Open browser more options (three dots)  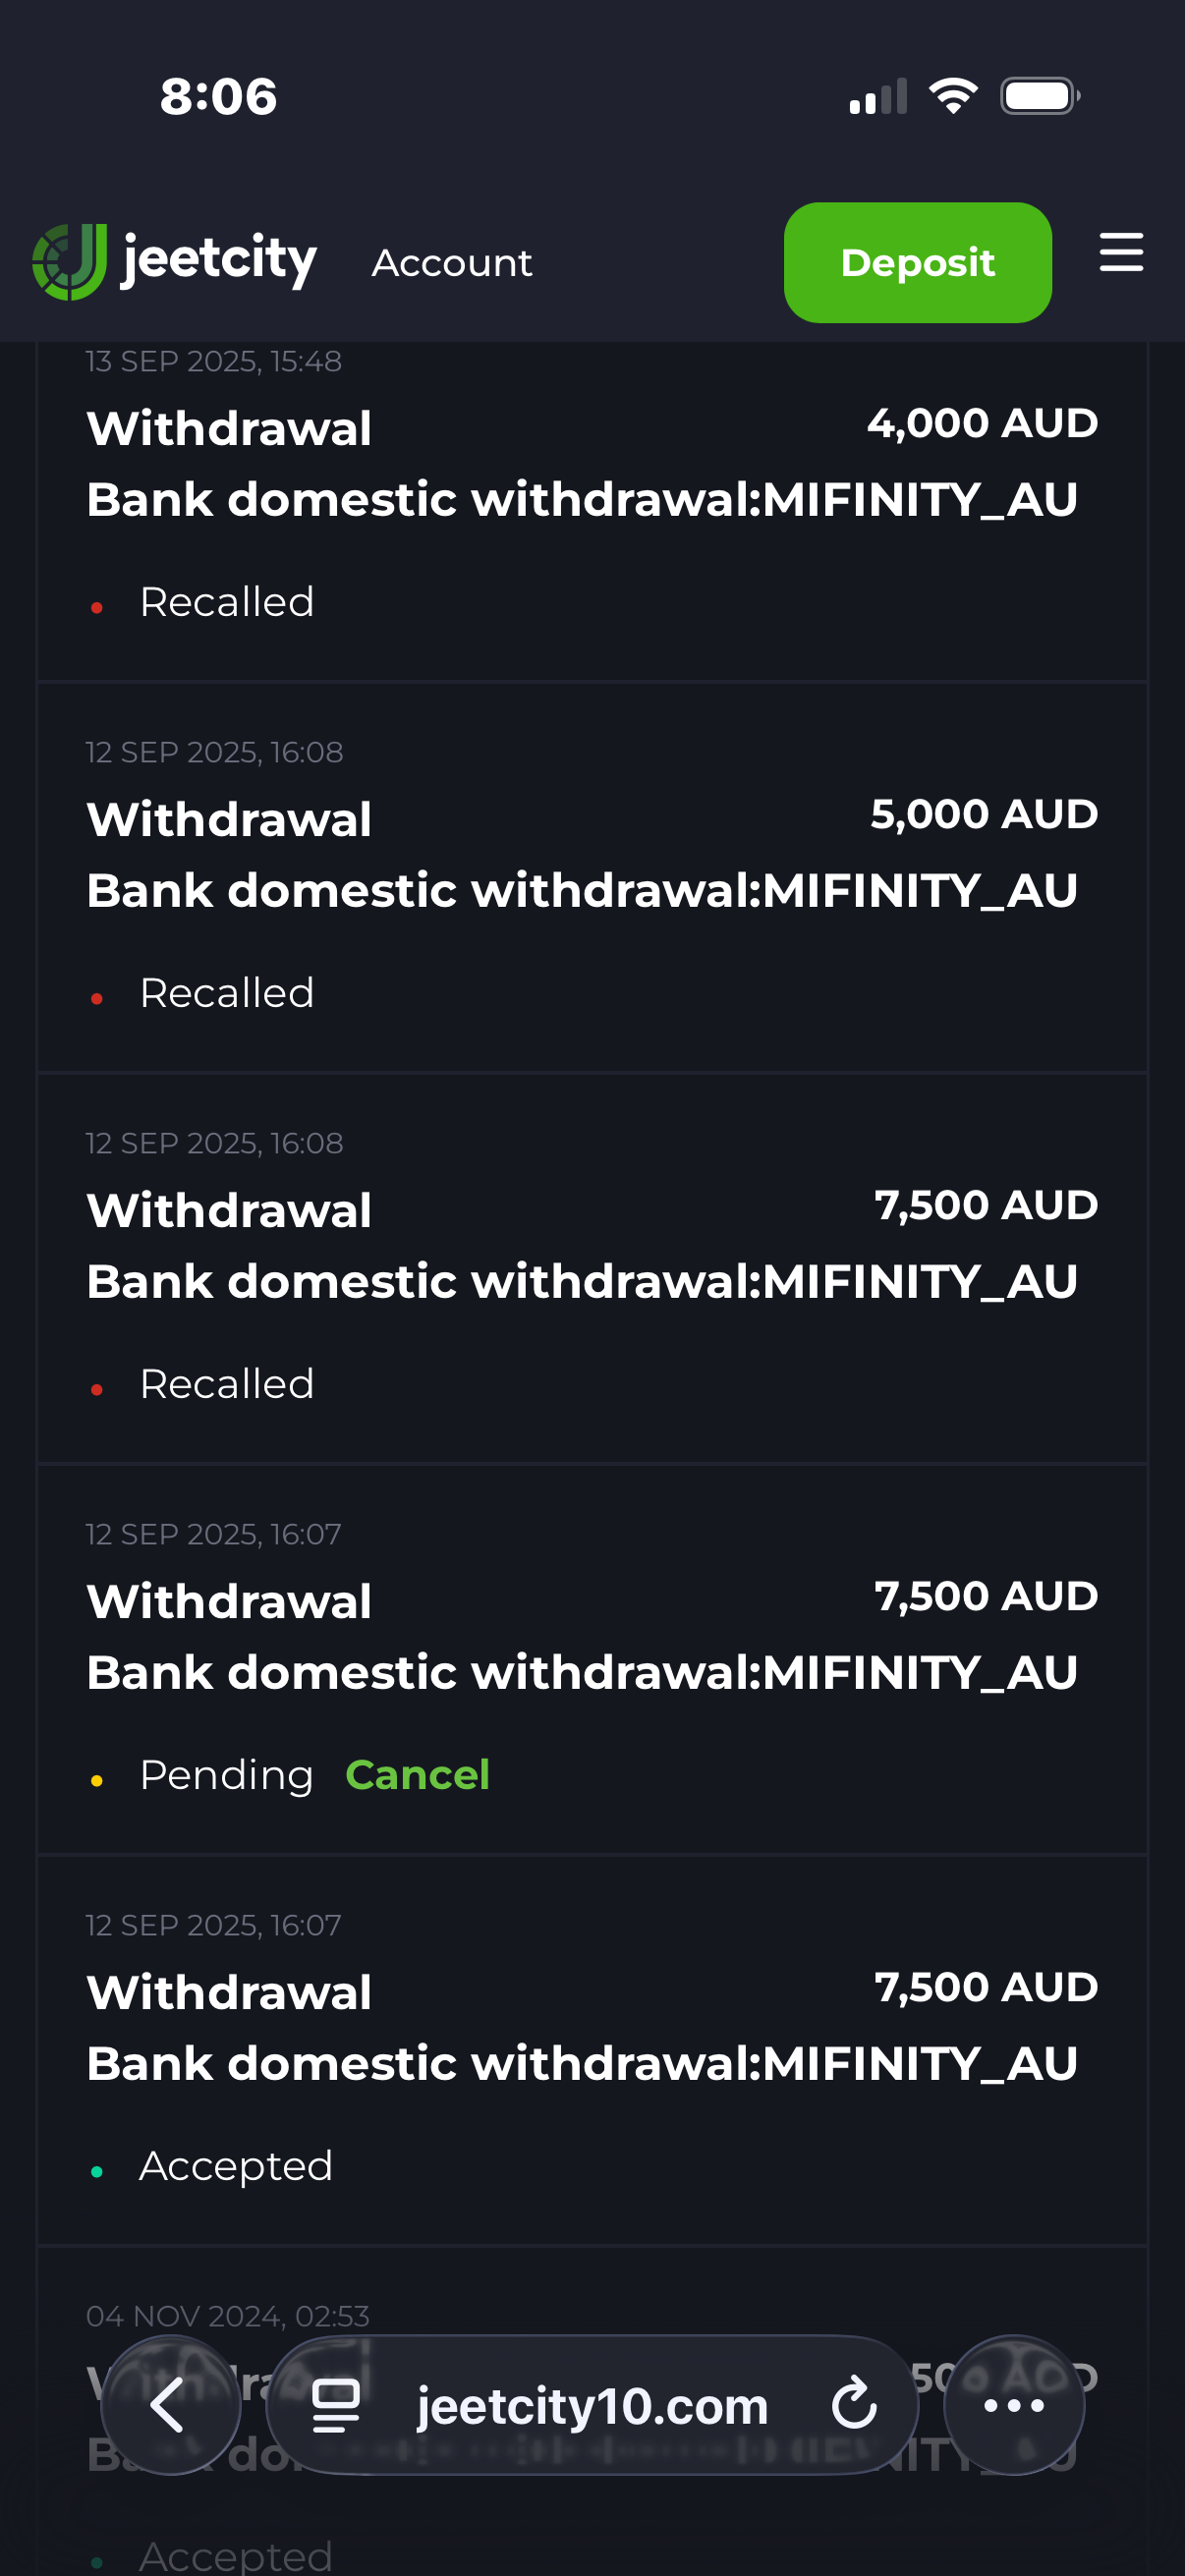[x=1014, y=2404]
